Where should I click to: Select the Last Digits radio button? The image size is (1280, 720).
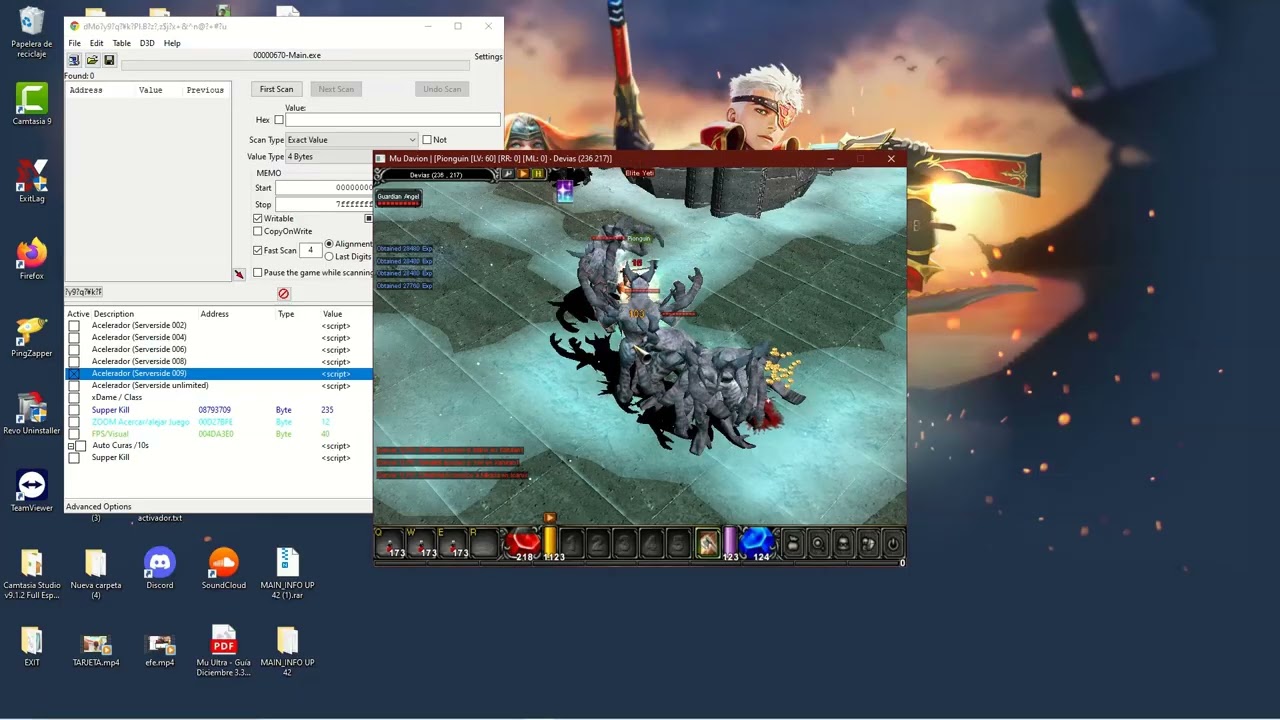329,257
